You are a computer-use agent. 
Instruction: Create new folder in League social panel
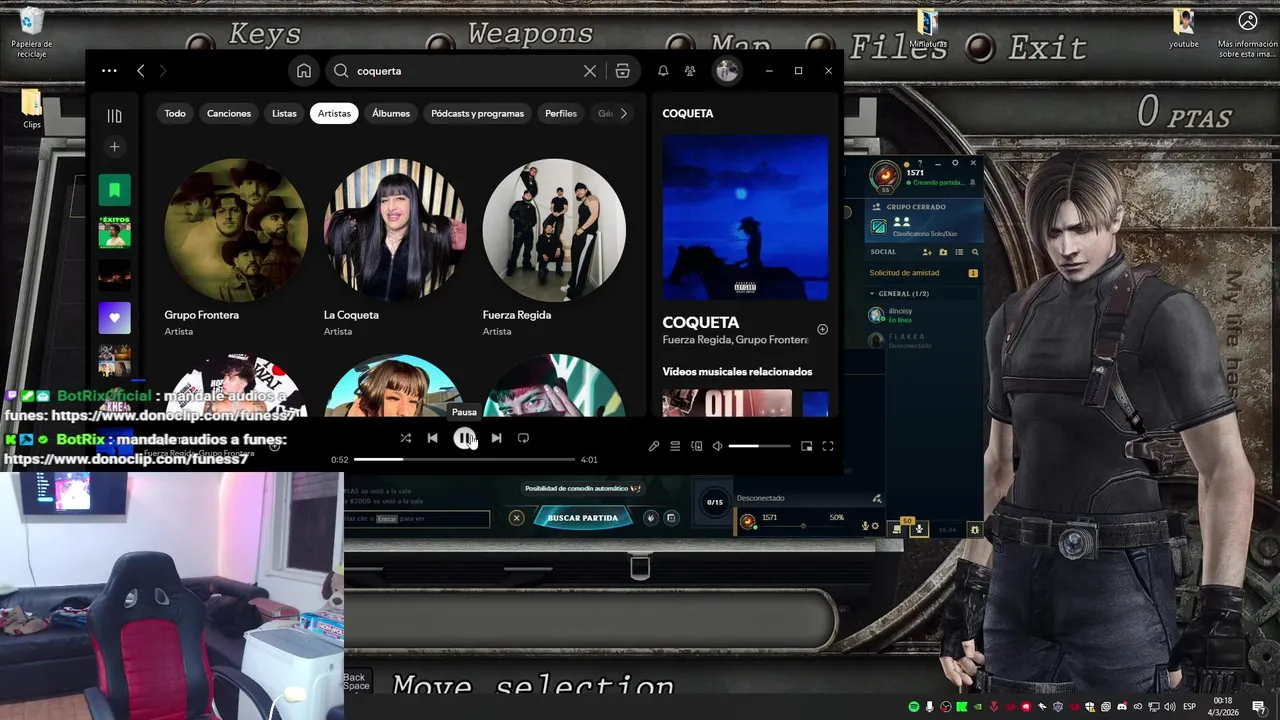point(943,252)
